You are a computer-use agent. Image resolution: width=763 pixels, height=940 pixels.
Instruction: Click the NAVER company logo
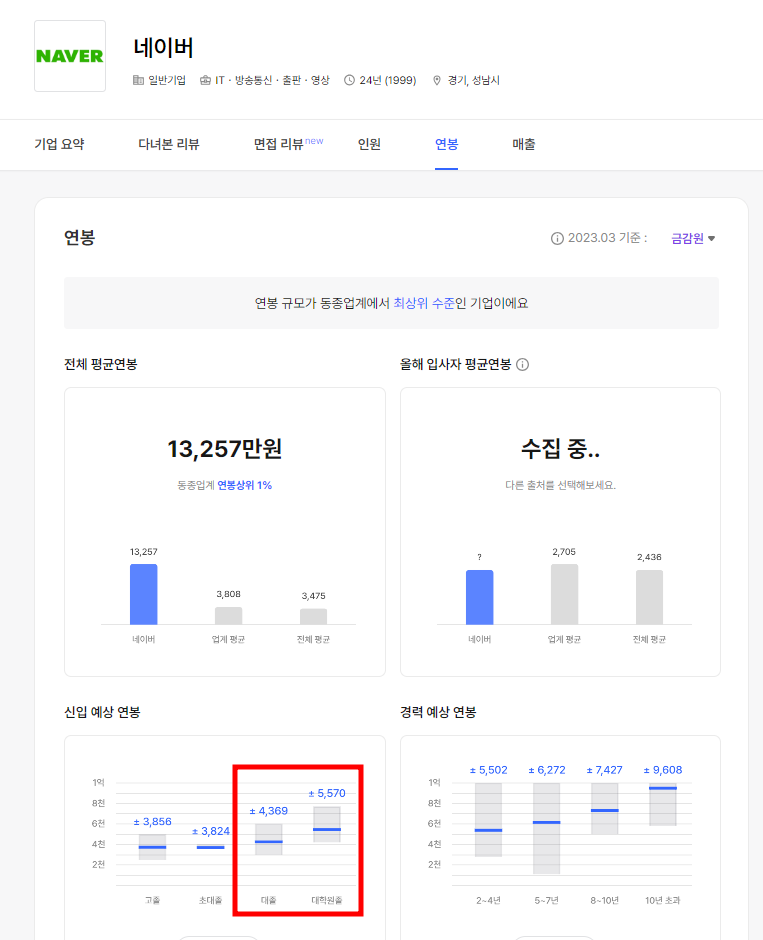click(70, 56)
